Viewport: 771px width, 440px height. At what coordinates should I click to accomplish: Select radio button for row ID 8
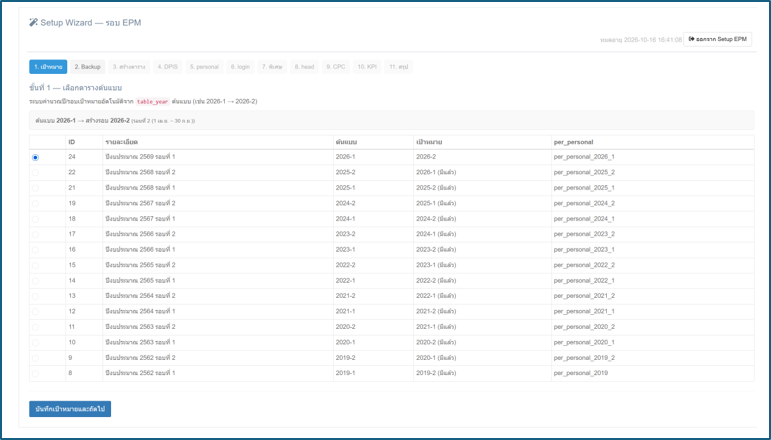tap(35, 374)
